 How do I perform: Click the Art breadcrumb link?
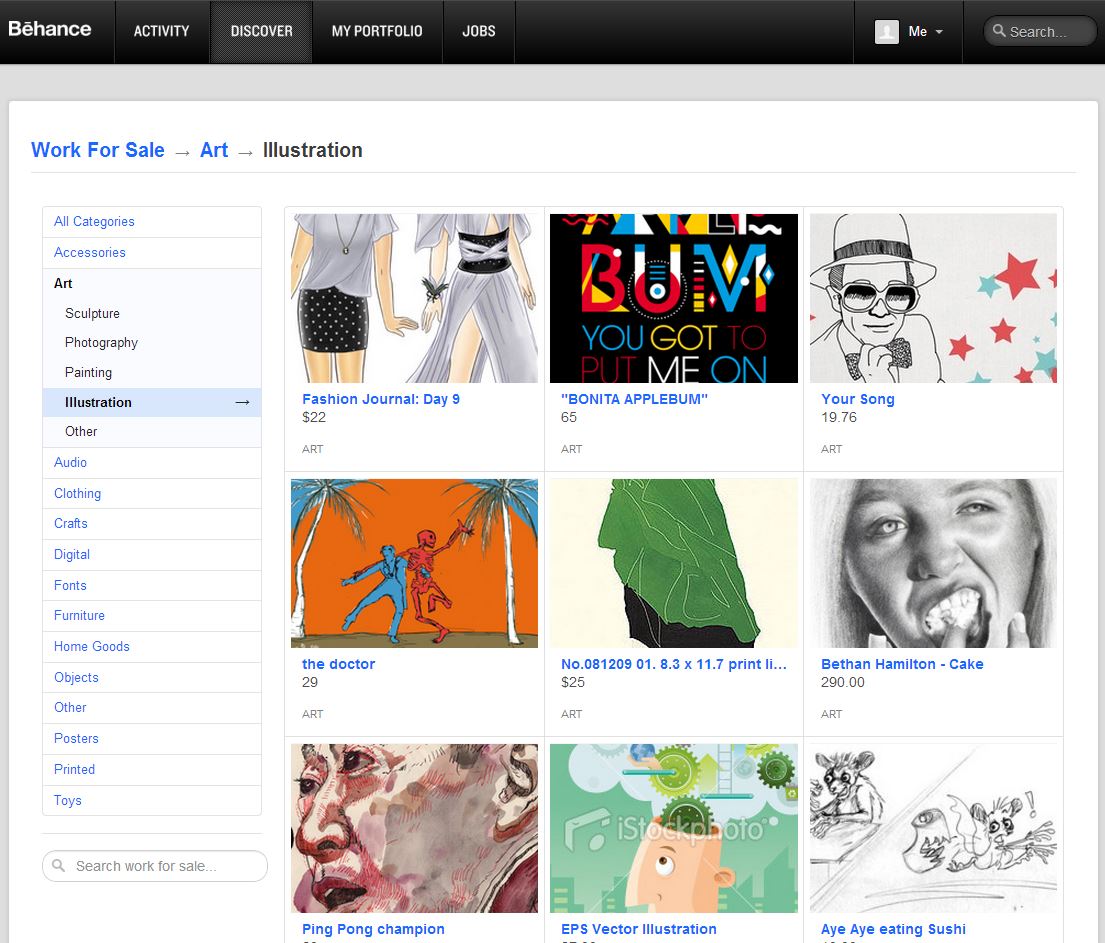[214, 150]
